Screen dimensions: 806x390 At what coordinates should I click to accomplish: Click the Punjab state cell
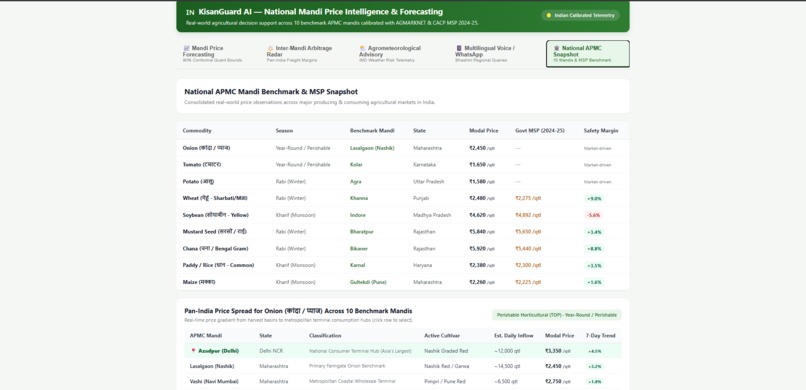420,198
